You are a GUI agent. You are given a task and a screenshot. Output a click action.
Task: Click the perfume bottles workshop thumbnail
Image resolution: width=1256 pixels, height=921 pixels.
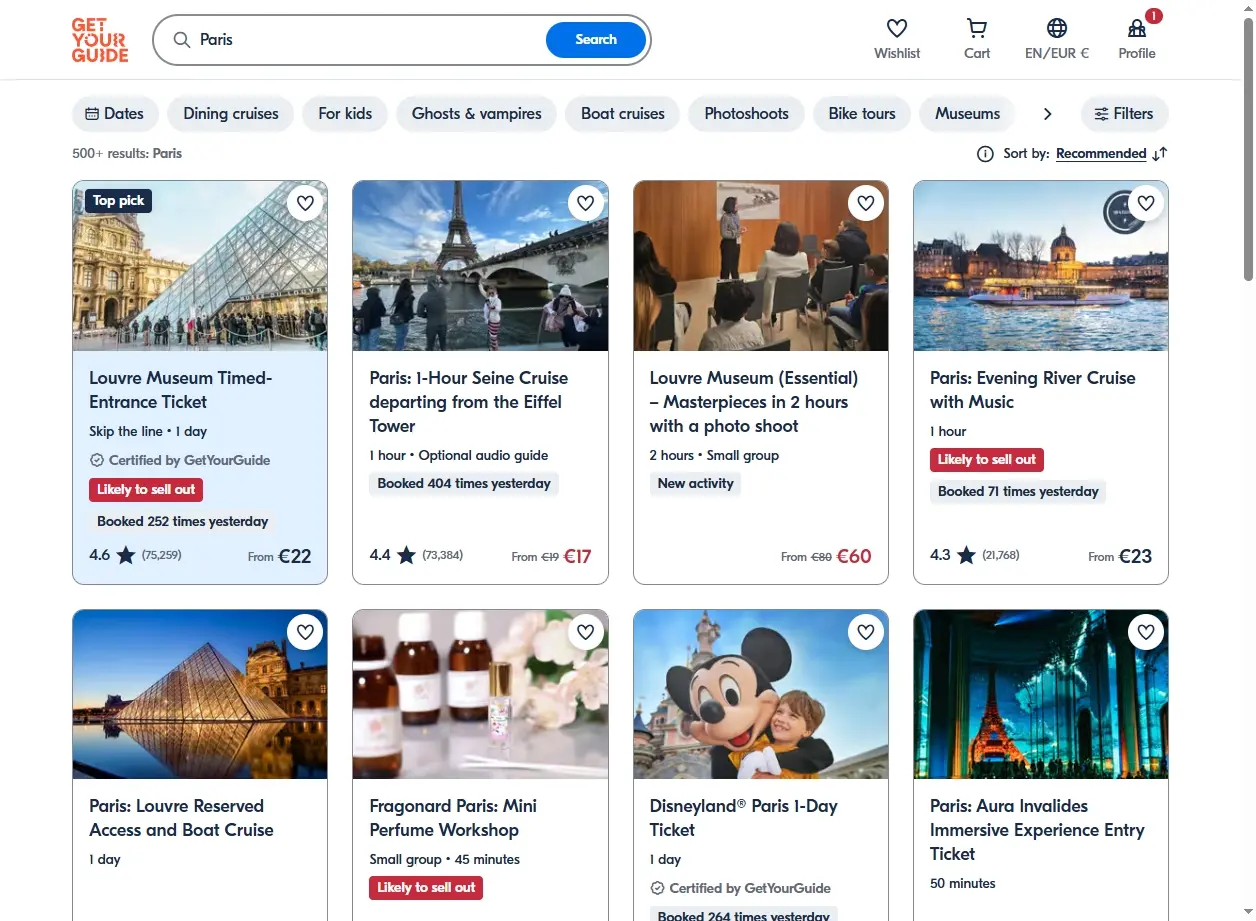point(480,694)
